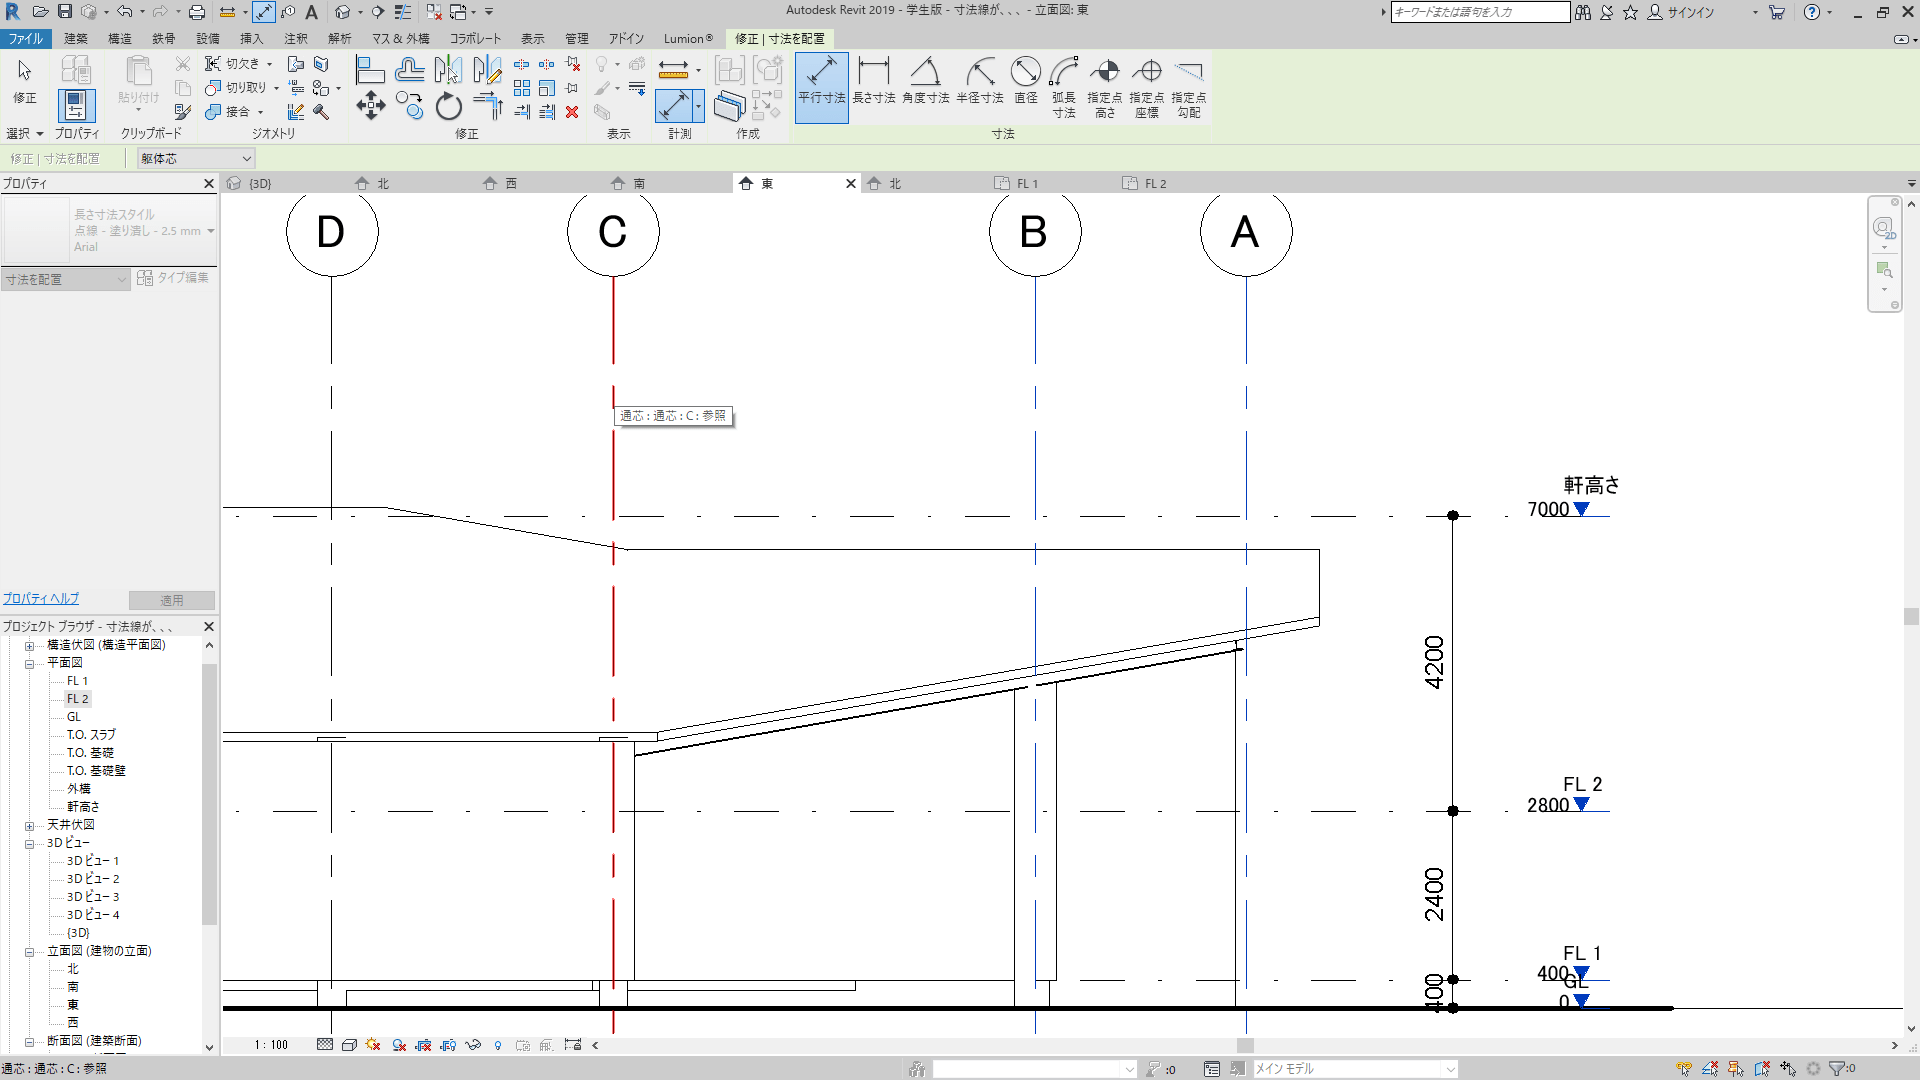Click the Measure ruler icon
Image resolution: width=1920 pixels, height=1080 pixels.
[x=673, y=69]
